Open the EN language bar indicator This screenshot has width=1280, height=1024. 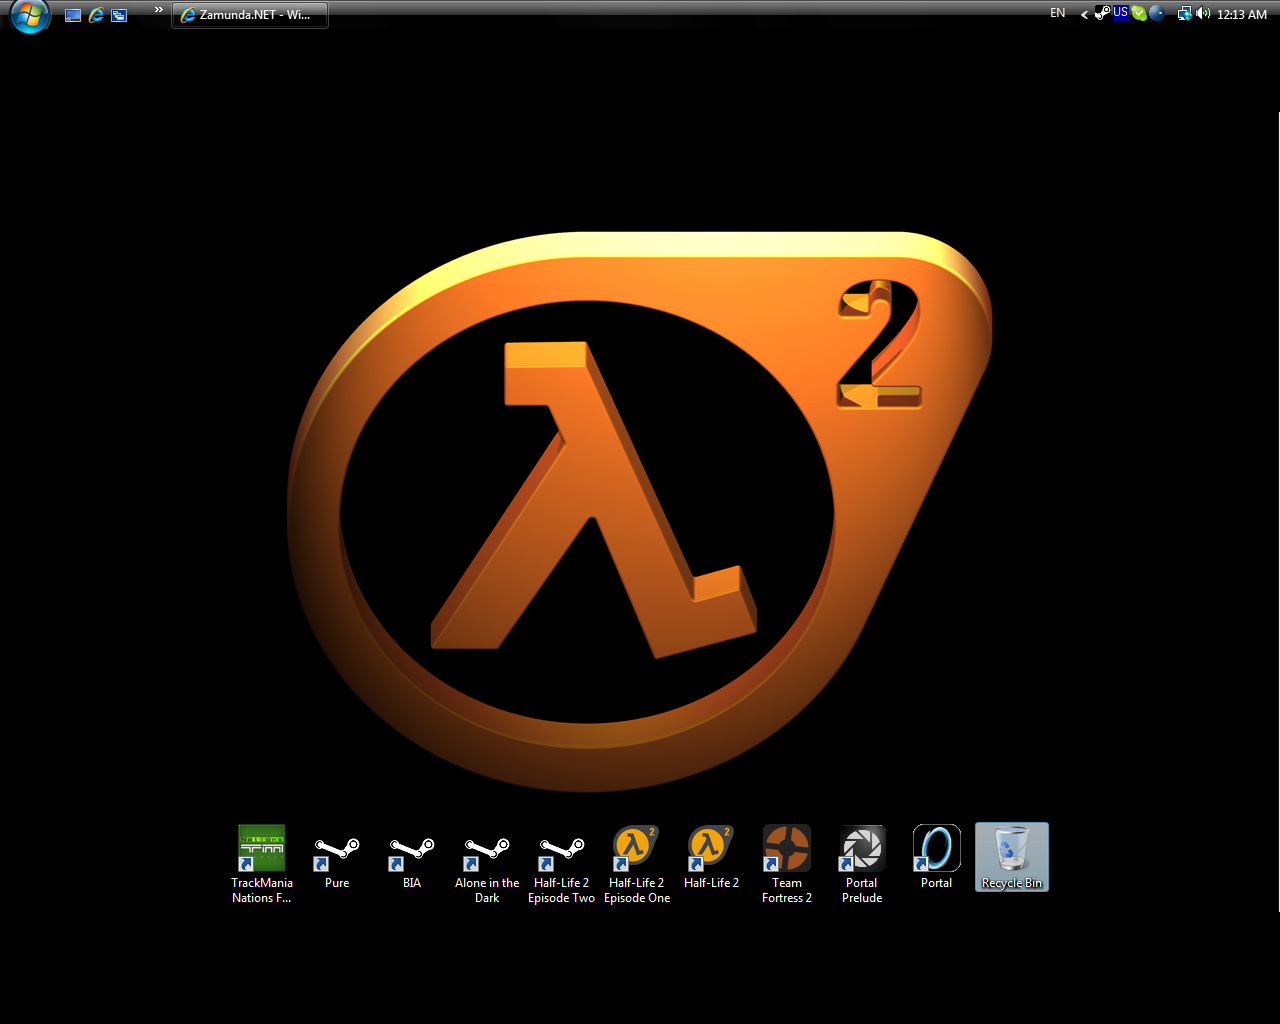coord(1058,13)
